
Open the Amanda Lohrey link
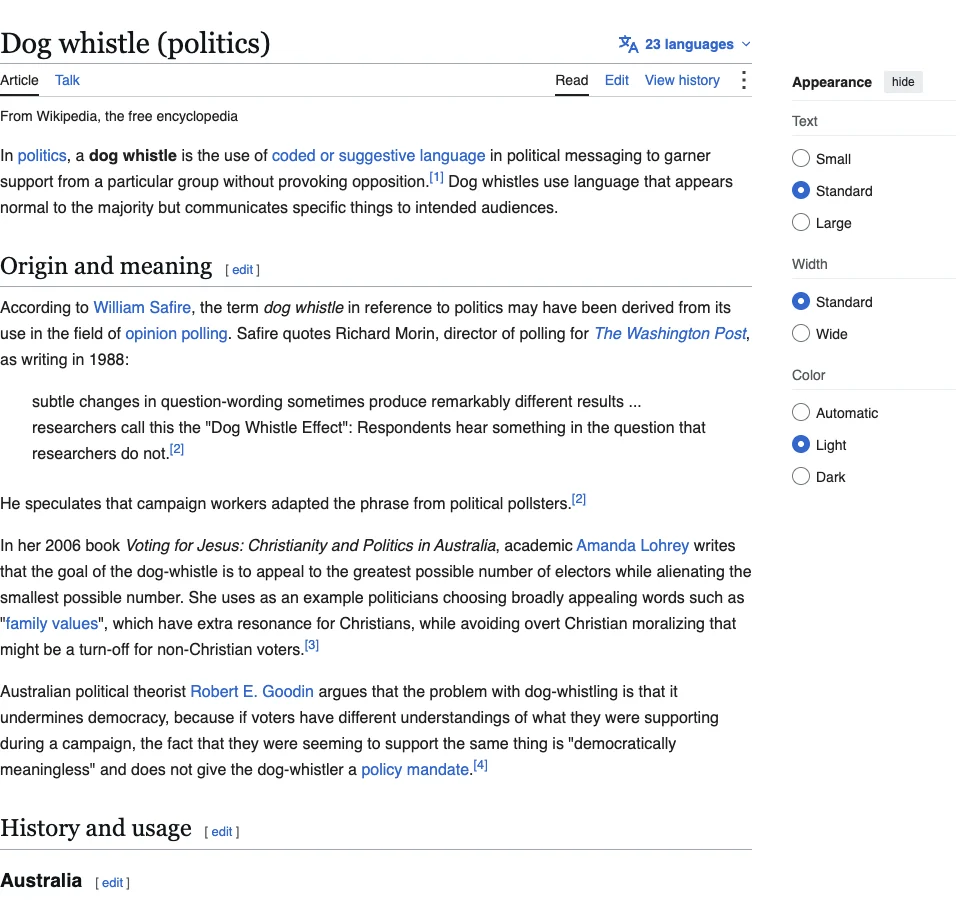click(632, 545)
